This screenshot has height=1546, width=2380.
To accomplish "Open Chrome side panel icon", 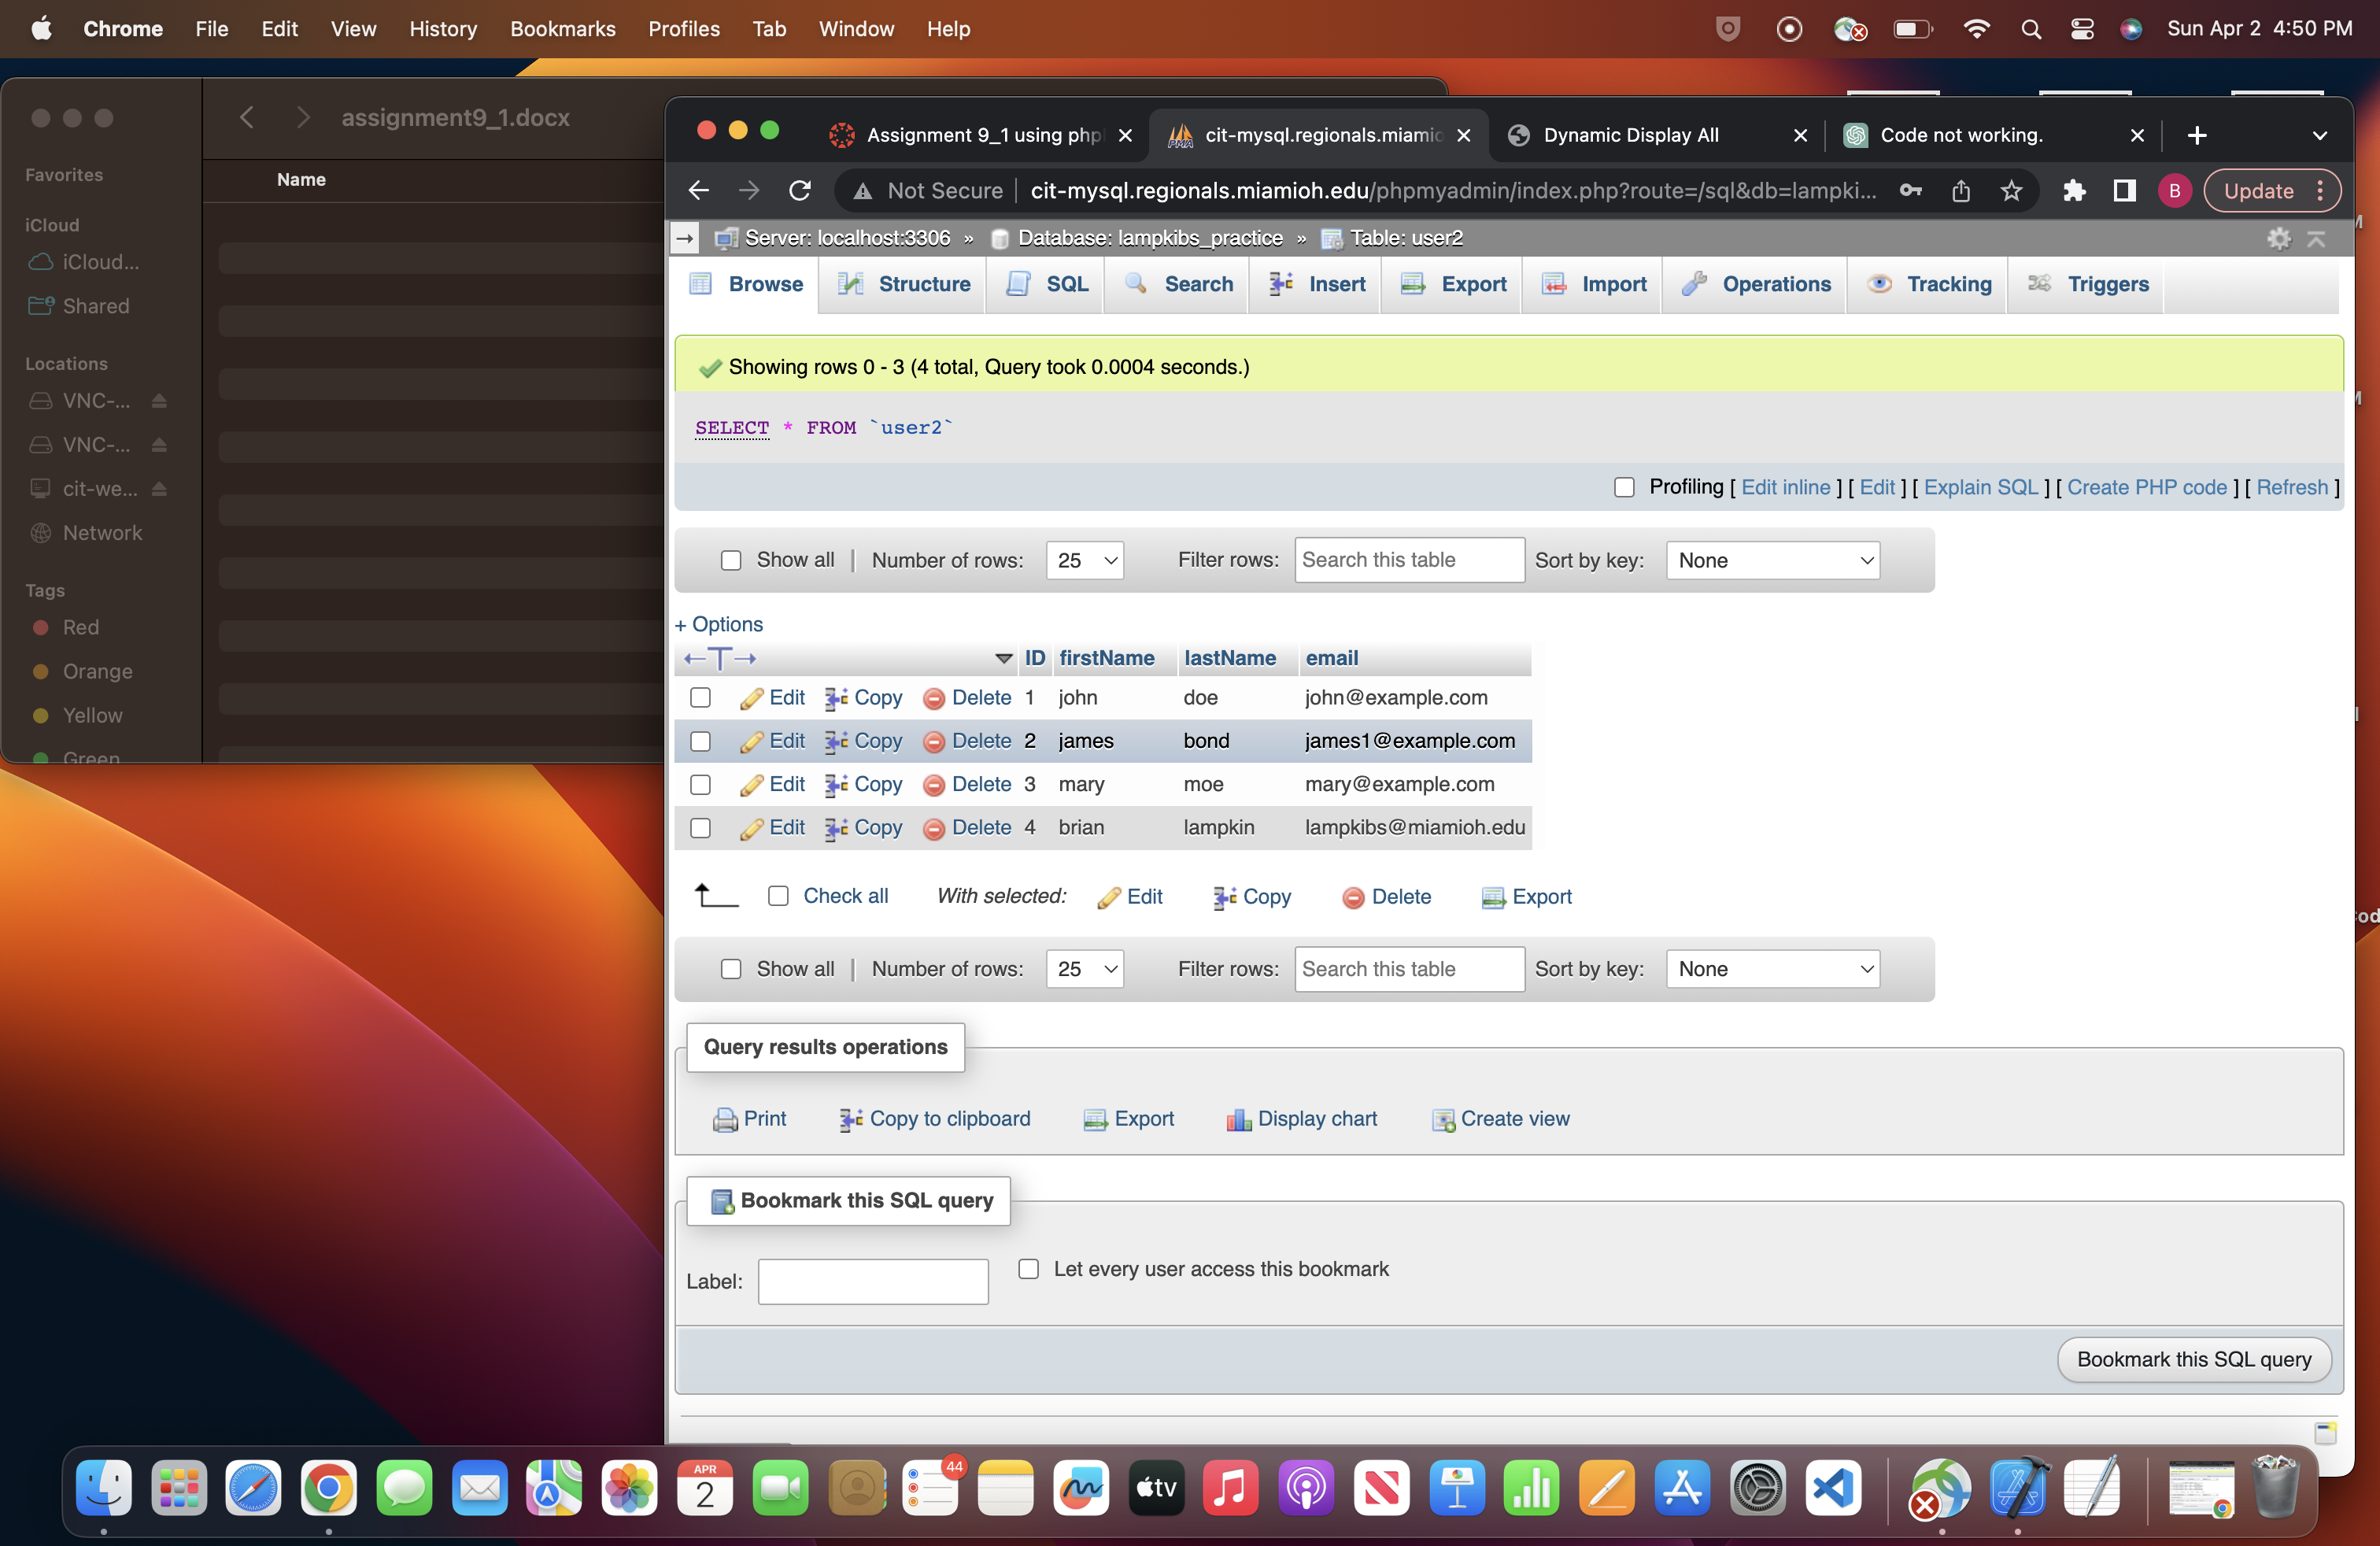I will [x=2124, y=191].
